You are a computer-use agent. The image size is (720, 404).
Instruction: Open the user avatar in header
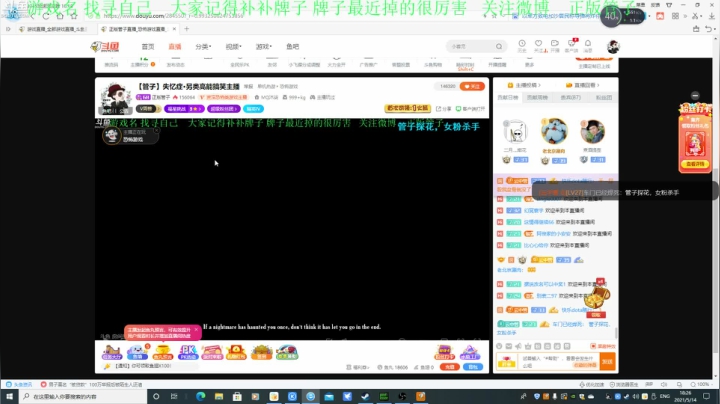tap(613, 46)
